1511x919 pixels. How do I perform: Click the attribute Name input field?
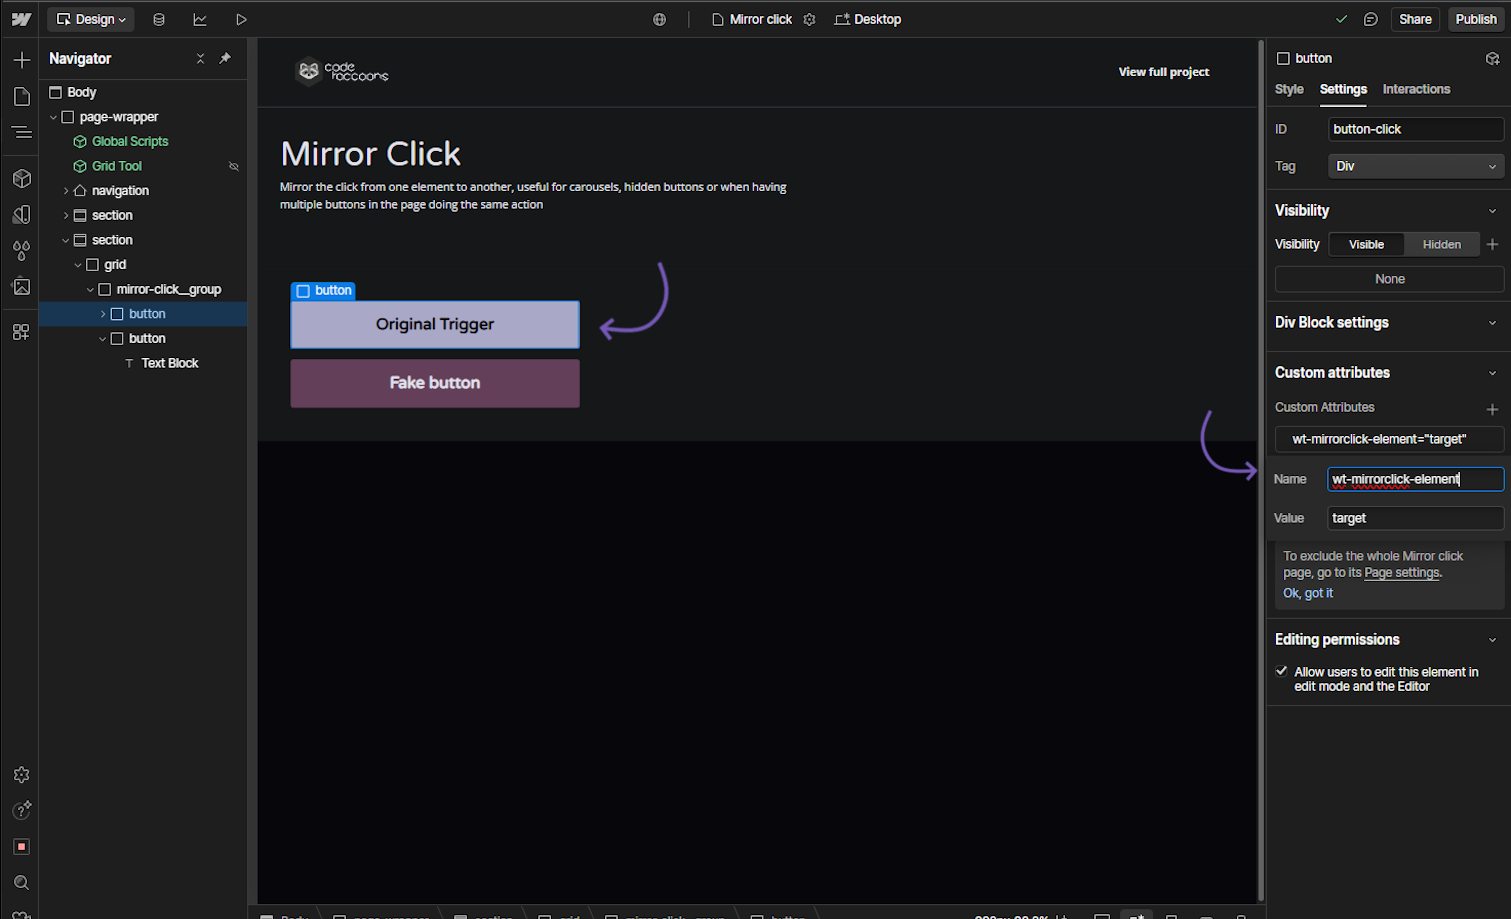1415,479
